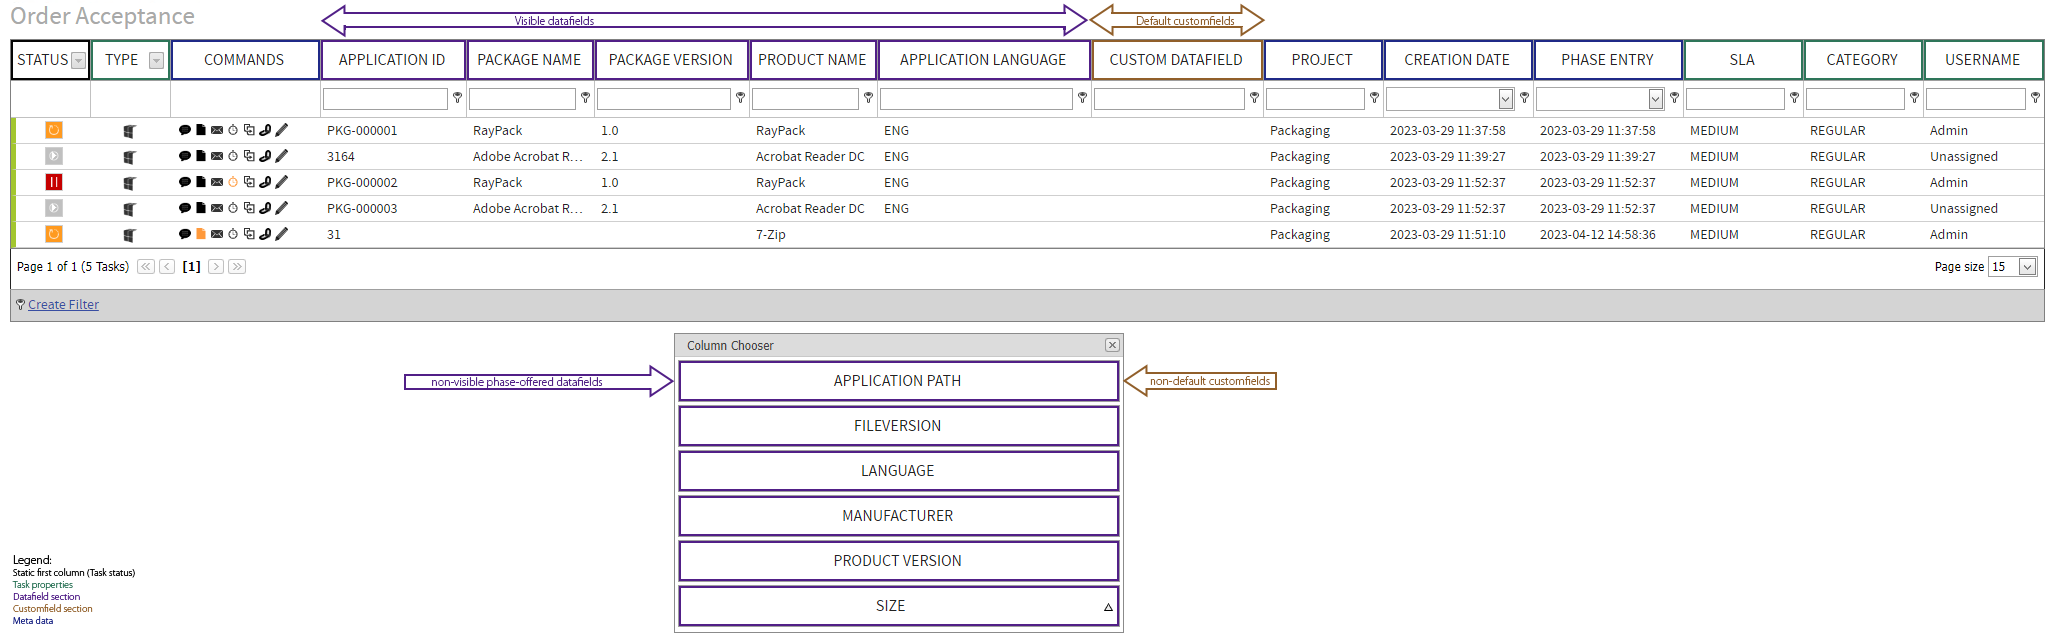The width and height of the screenshot is (2051, 639).
Task: Open Page size dropdown
Action: pos(2027,267)
